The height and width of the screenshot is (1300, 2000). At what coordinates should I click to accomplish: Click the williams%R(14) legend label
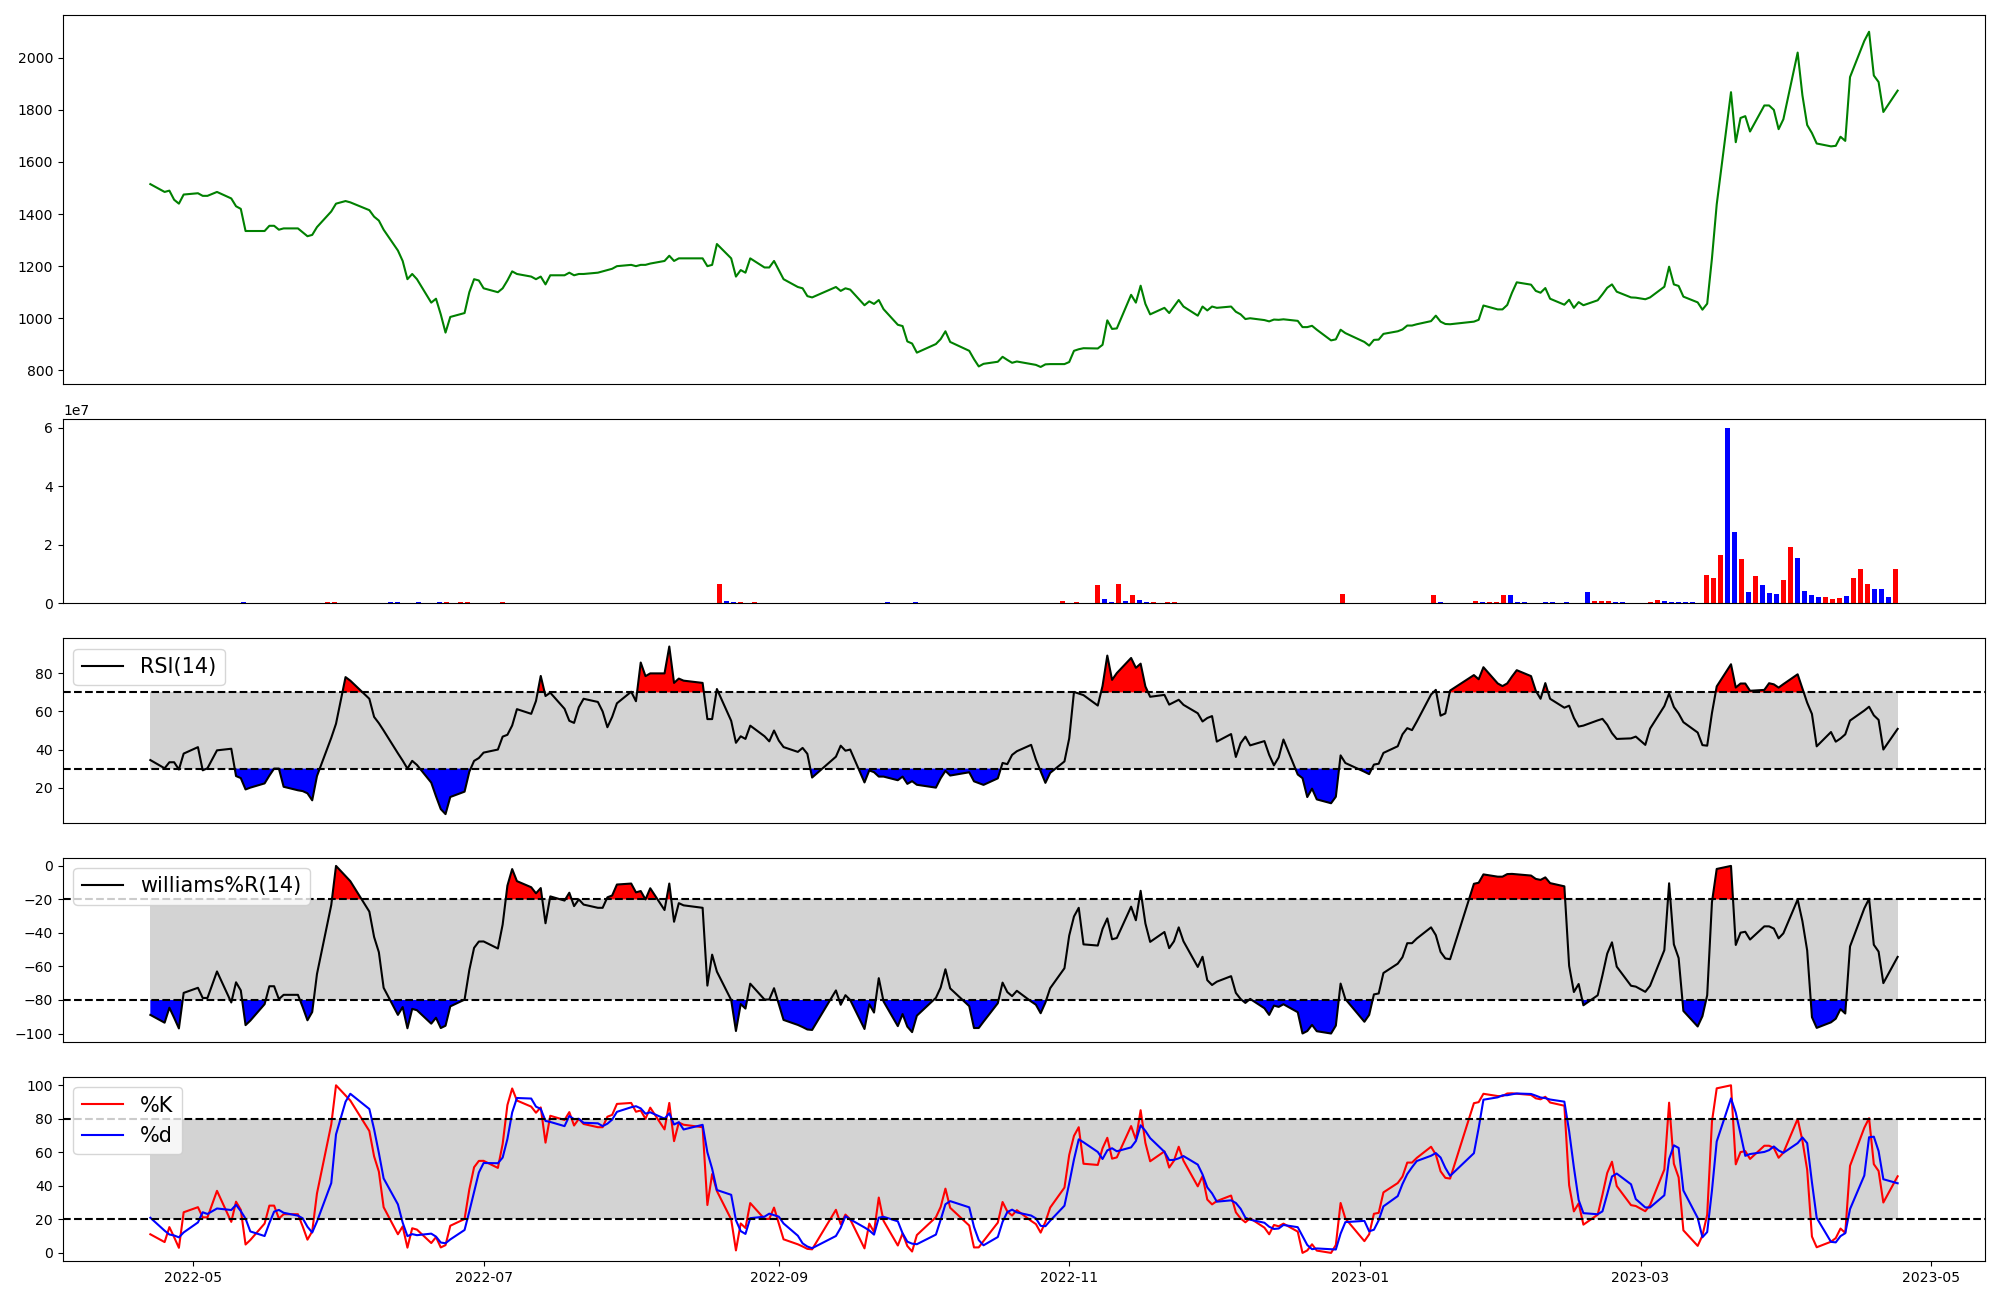click(x=220, y=885)
